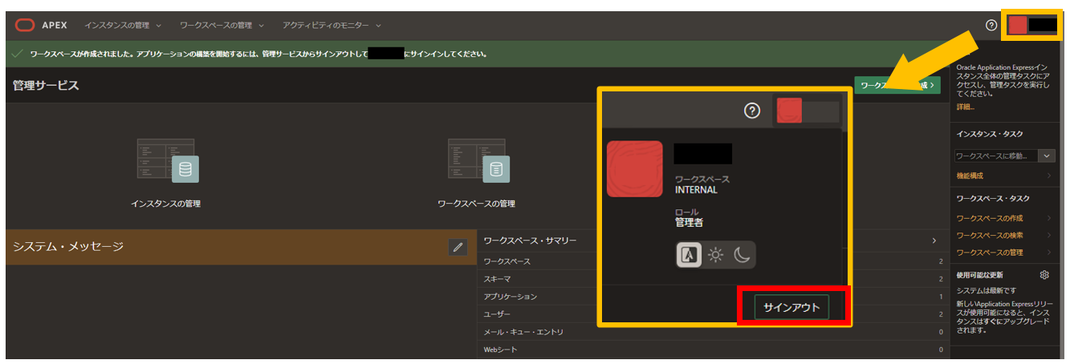1070x364 pixels.
Task: Click the INTERNAL workspace name in popup
Action: coord(695,190)
